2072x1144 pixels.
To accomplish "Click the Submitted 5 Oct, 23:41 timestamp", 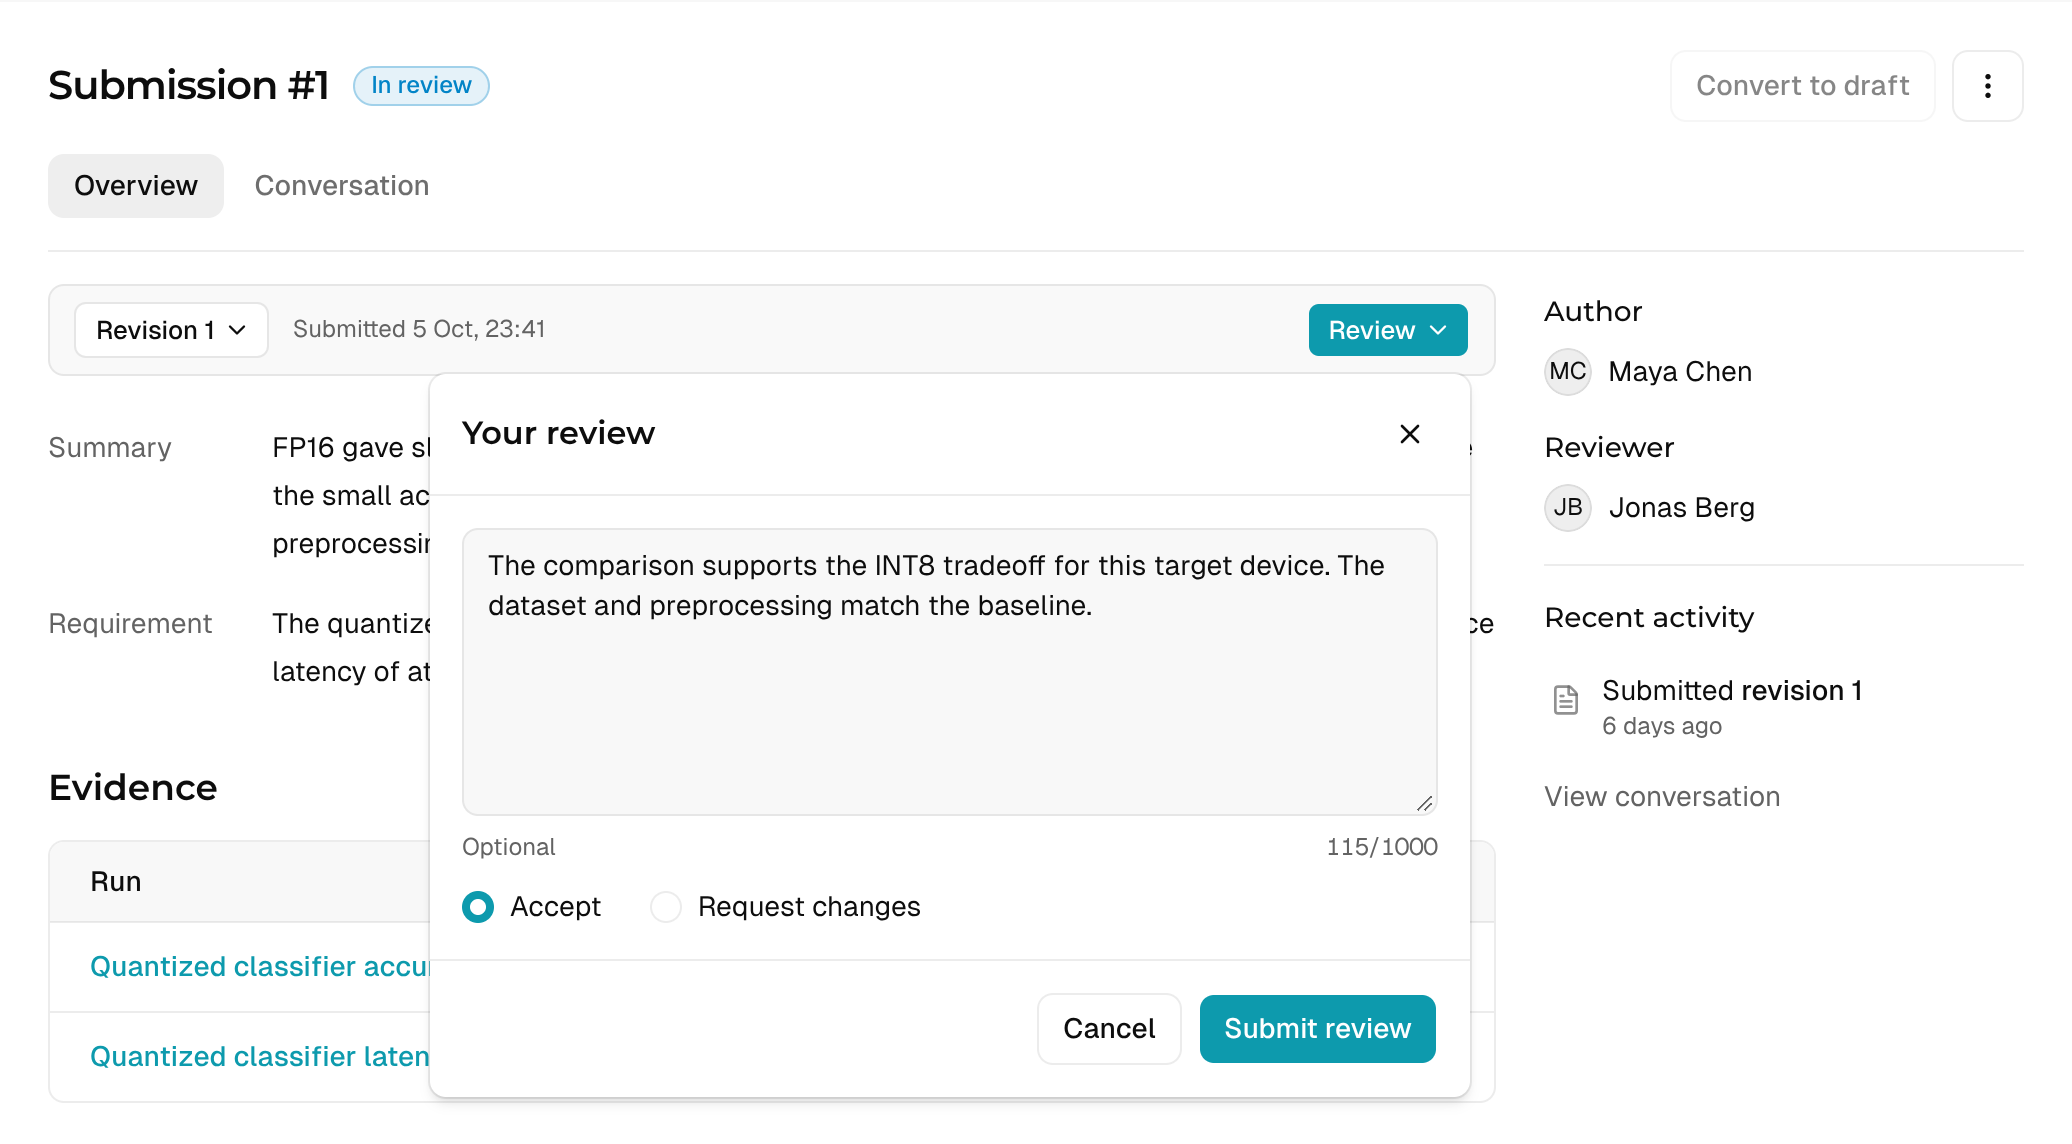I will (419, 330).
